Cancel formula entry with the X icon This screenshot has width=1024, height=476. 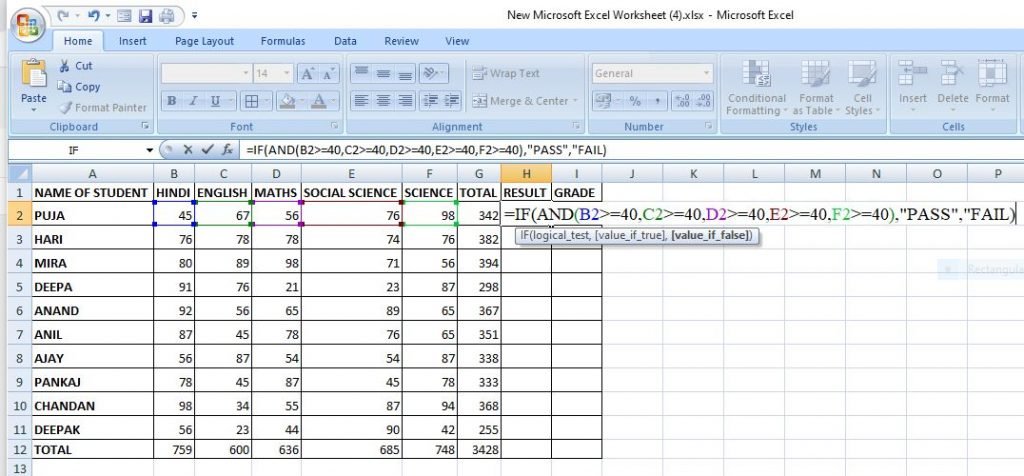[188, 150]
